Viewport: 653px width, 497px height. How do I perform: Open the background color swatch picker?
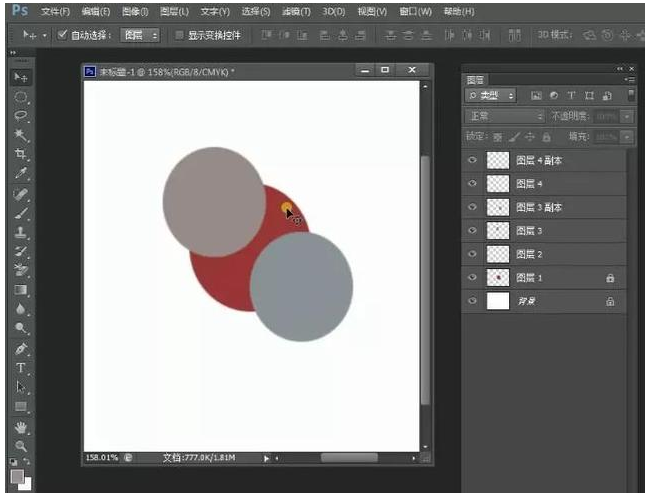[x=27, y=485]
